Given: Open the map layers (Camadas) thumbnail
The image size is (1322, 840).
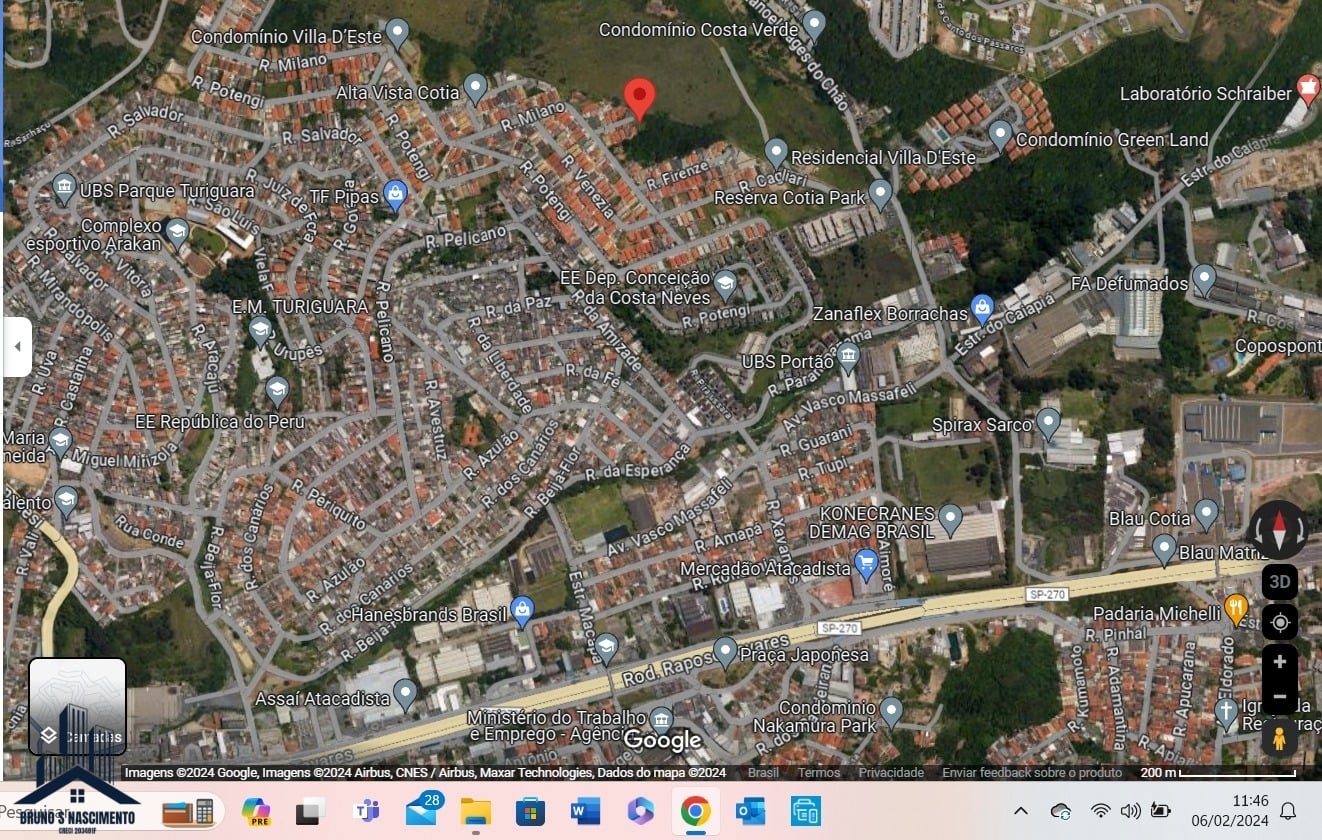Looking at the screenshot, I should [x=77, y=706].
